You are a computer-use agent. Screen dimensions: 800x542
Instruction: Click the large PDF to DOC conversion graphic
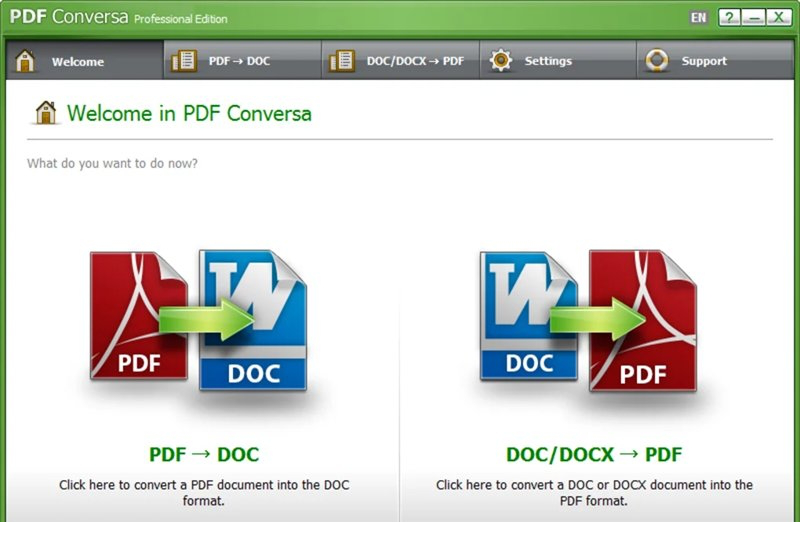[199, 321]
